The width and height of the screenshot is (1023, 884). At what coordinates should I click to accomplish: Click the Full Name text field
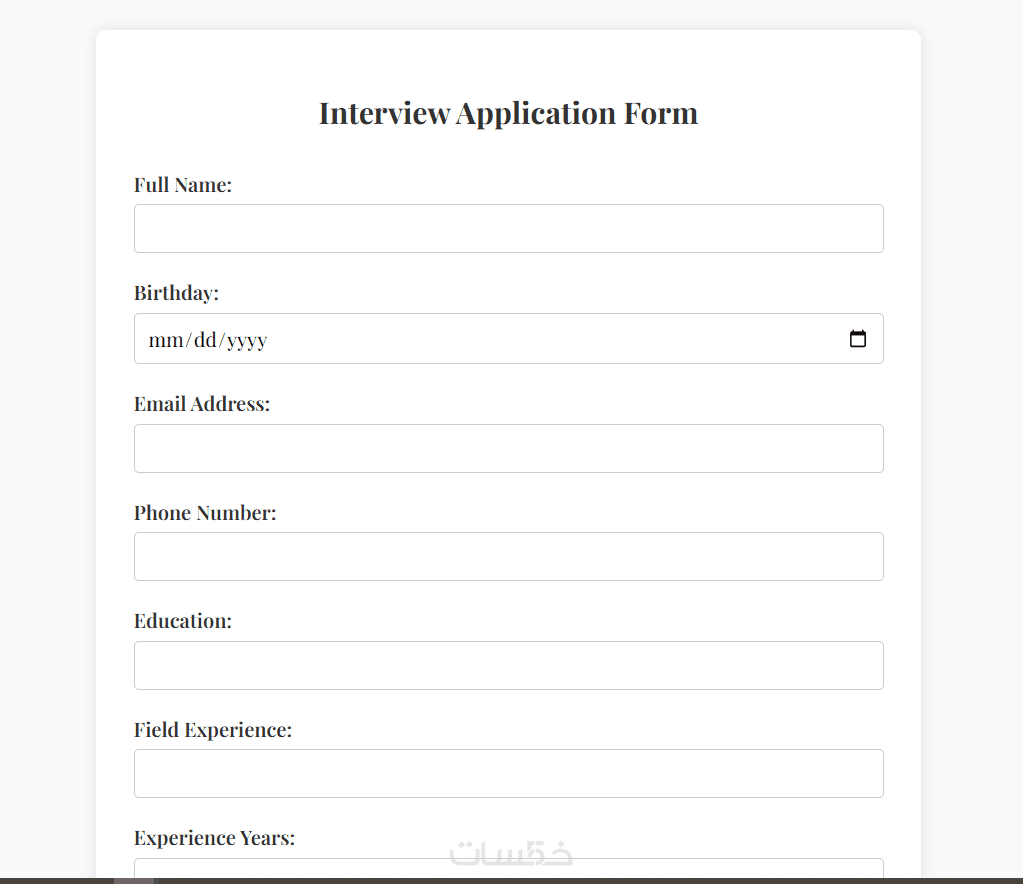[508, 229]
